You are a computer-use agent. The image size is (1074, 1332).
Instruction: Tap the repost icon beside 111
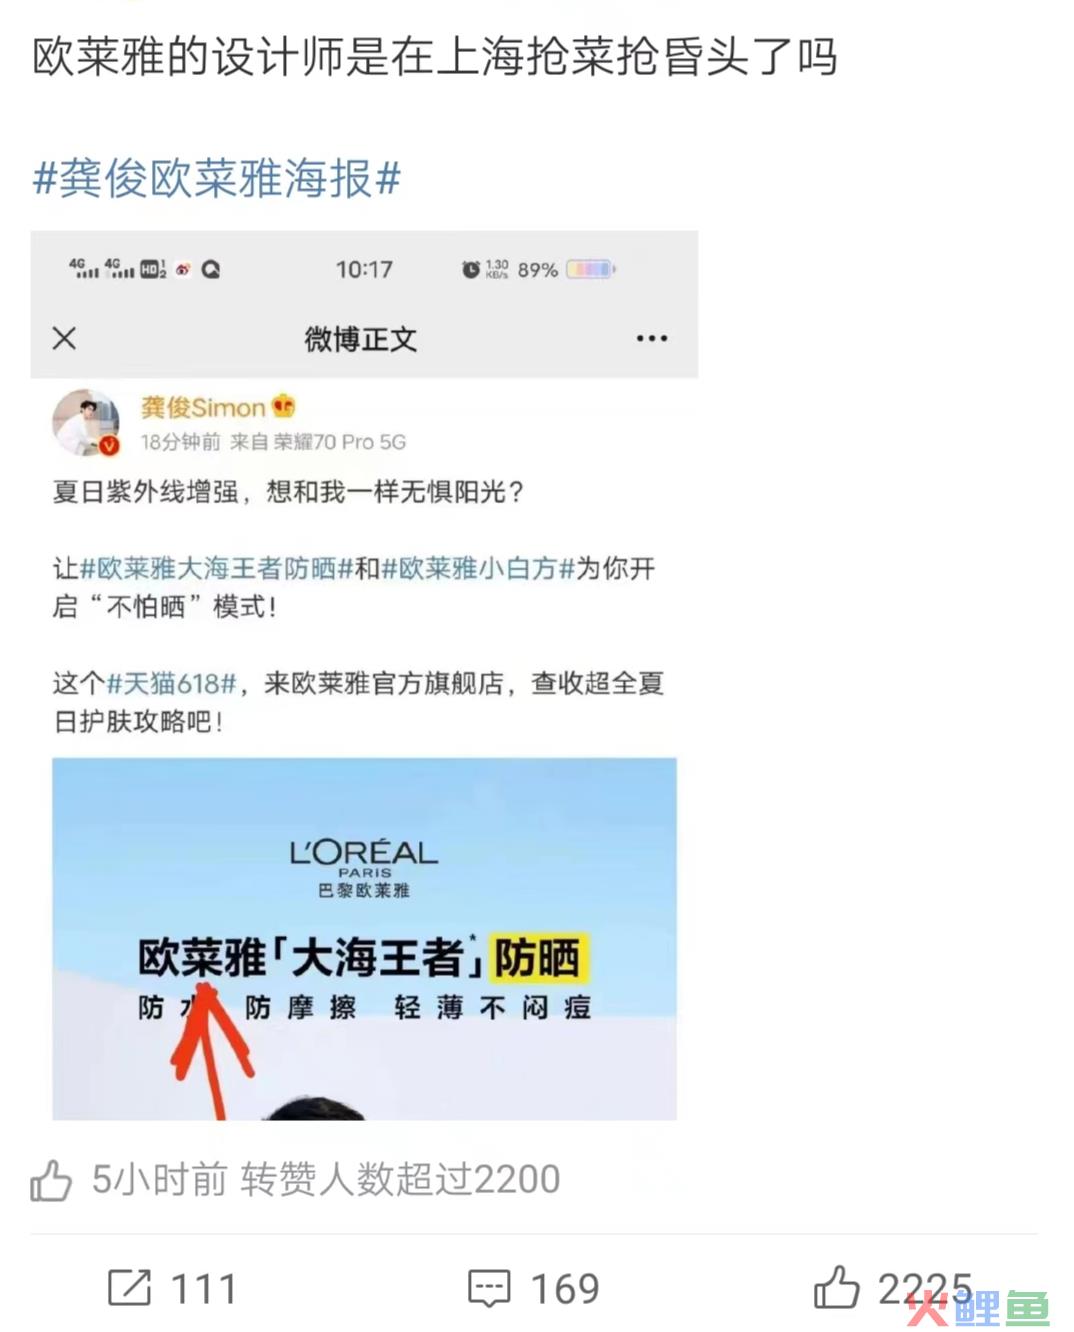click(129, 1287)
